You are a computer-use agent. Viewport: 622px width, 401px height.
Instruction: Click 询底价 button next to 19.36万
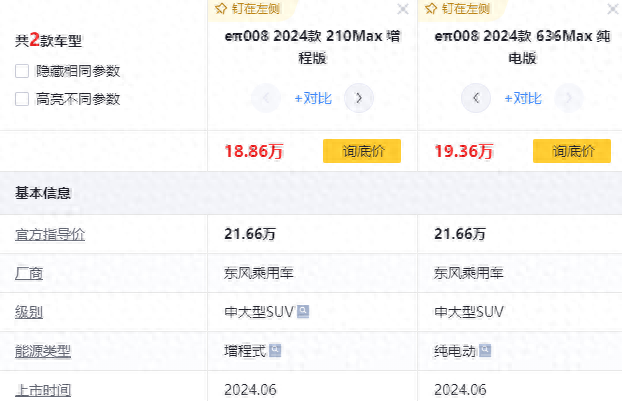[572, 151]
